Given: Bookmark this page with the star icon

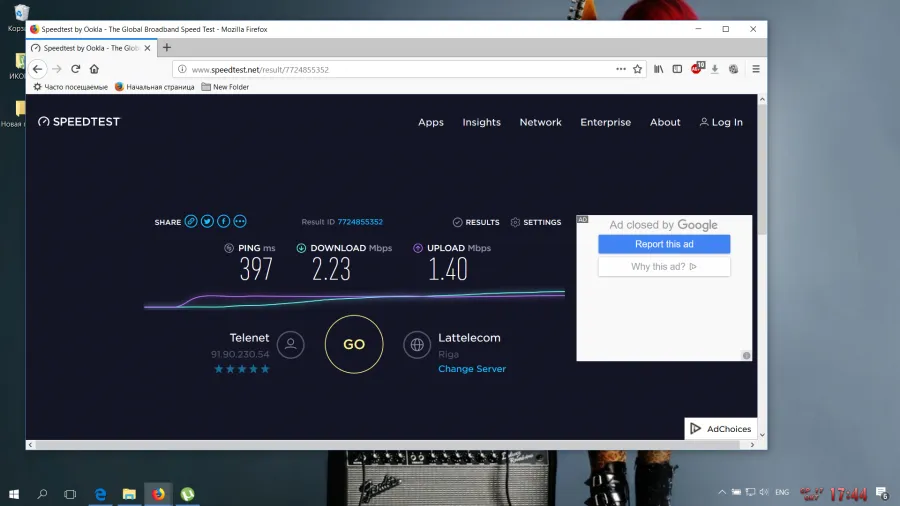Looking at the screenshot, I should (x=637, y=69).
